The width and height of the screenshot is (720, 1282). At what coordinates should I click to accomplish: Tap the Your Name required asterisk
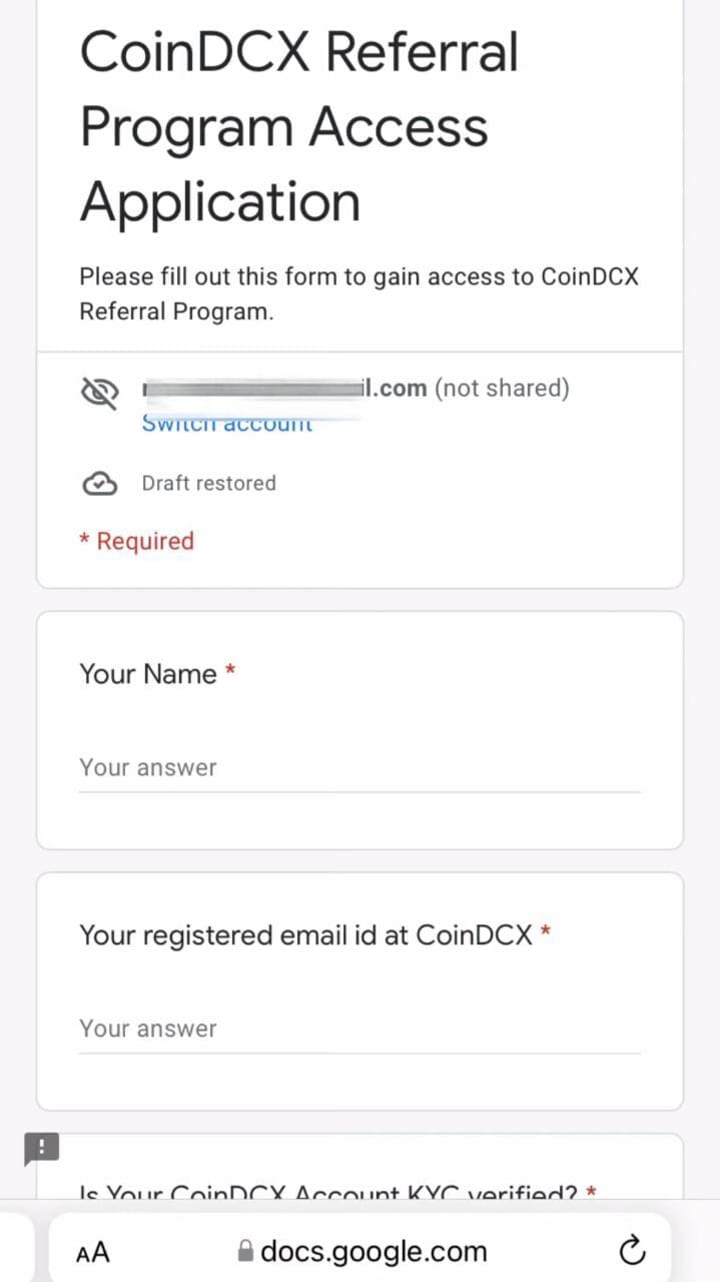pyautogui.click(x=230, y=673)
